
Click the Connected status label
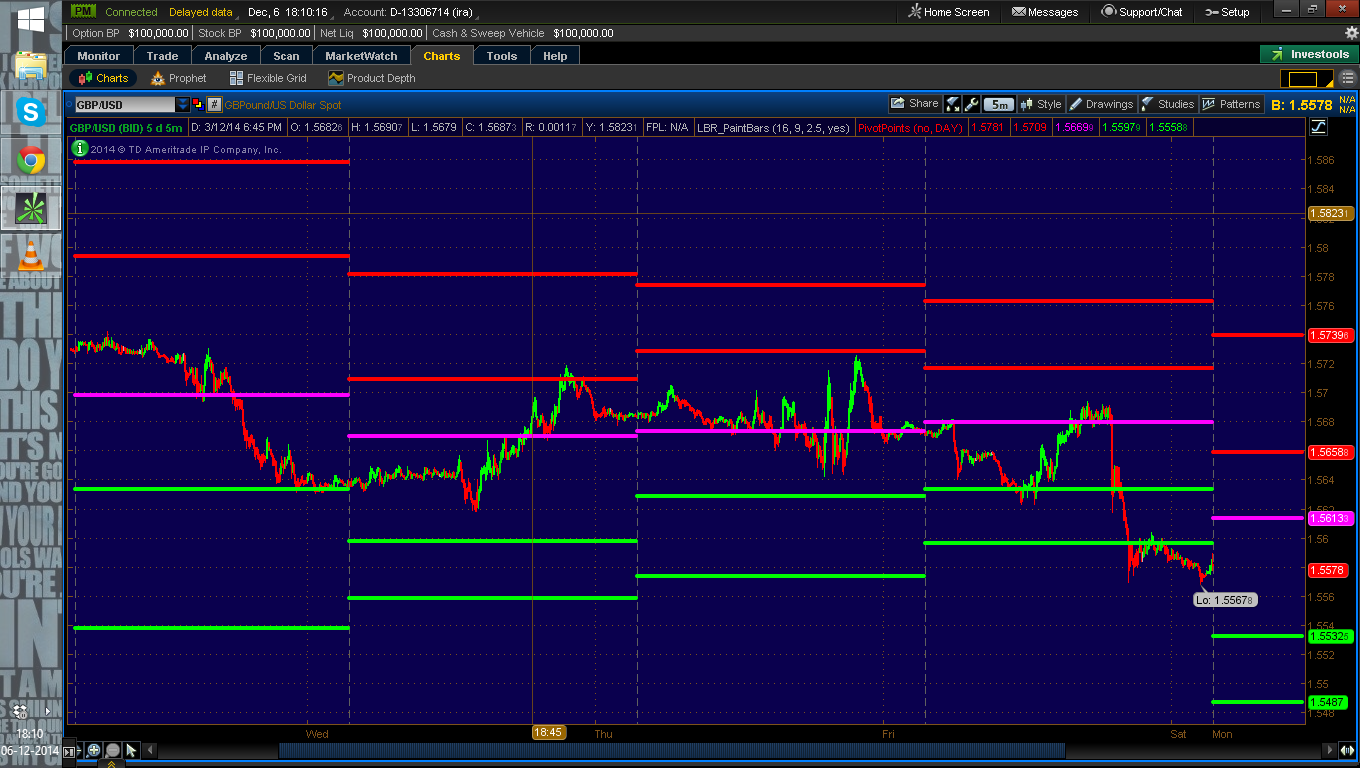tap(131, 12)
